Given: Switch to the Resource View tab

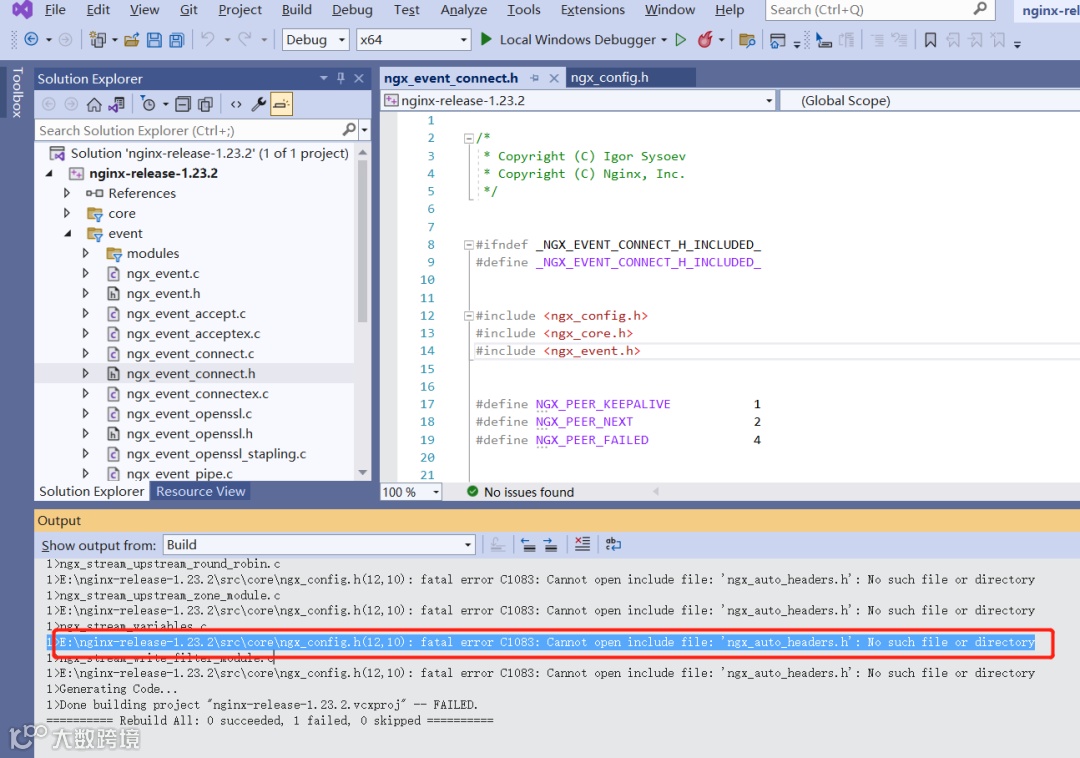Looking at the screenshot, I should (200, 491).
